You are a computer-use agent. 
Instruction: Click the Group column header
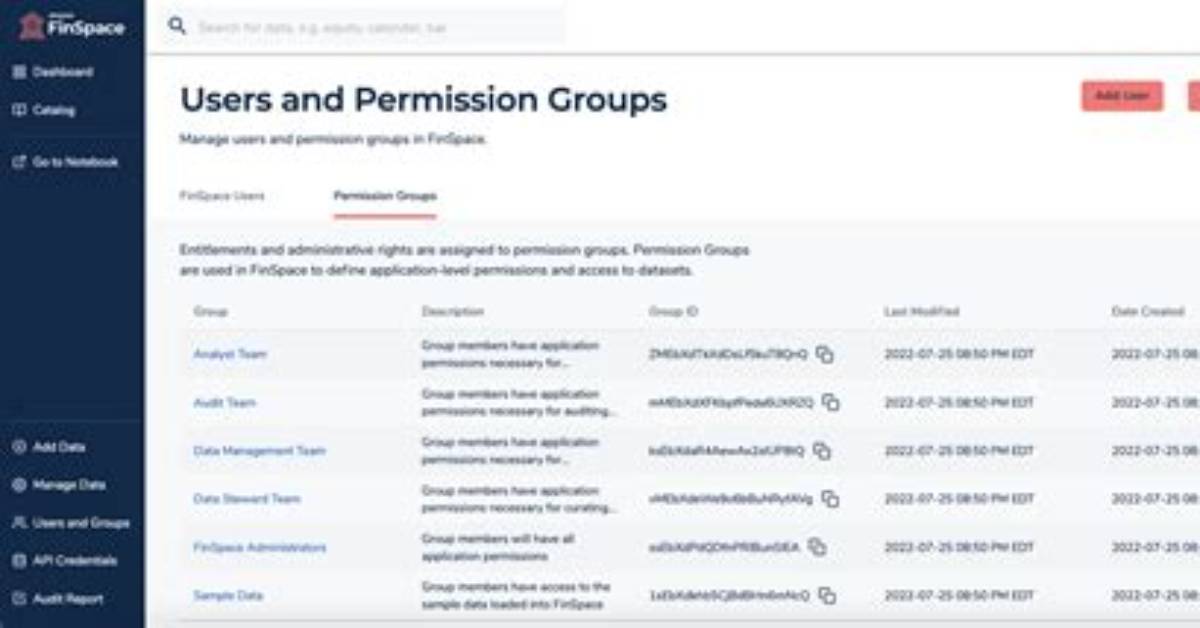(x=211, y=312)
